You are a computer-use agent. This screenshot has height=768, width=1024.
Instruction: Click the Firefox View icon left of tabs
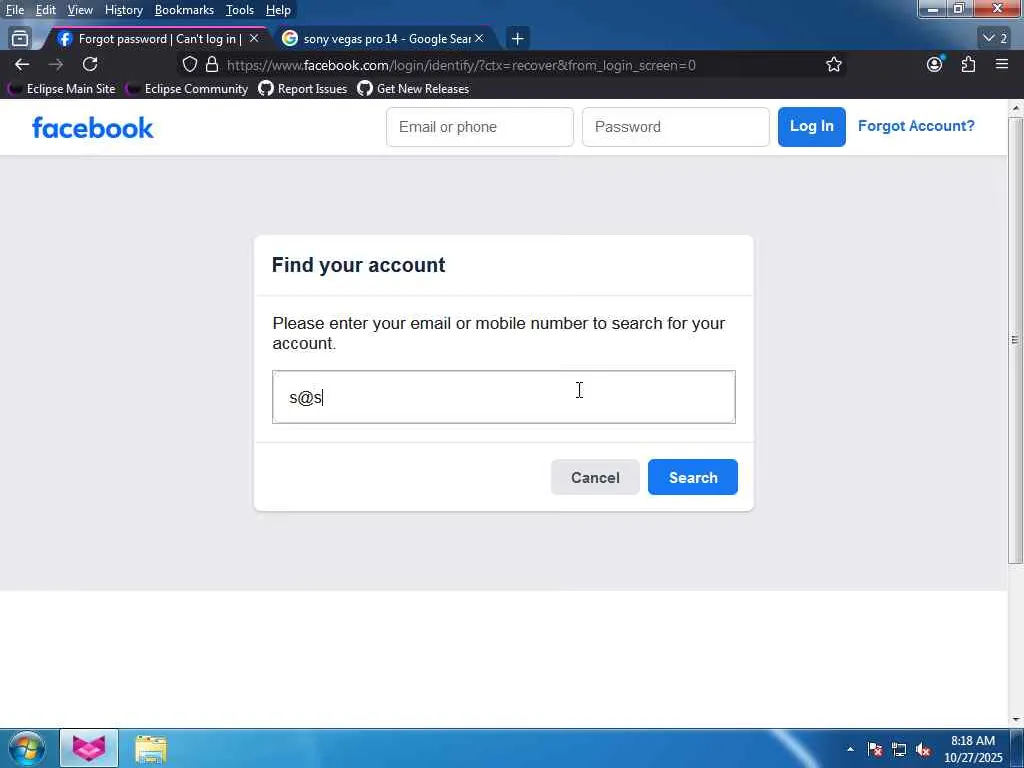pos(20,39)
